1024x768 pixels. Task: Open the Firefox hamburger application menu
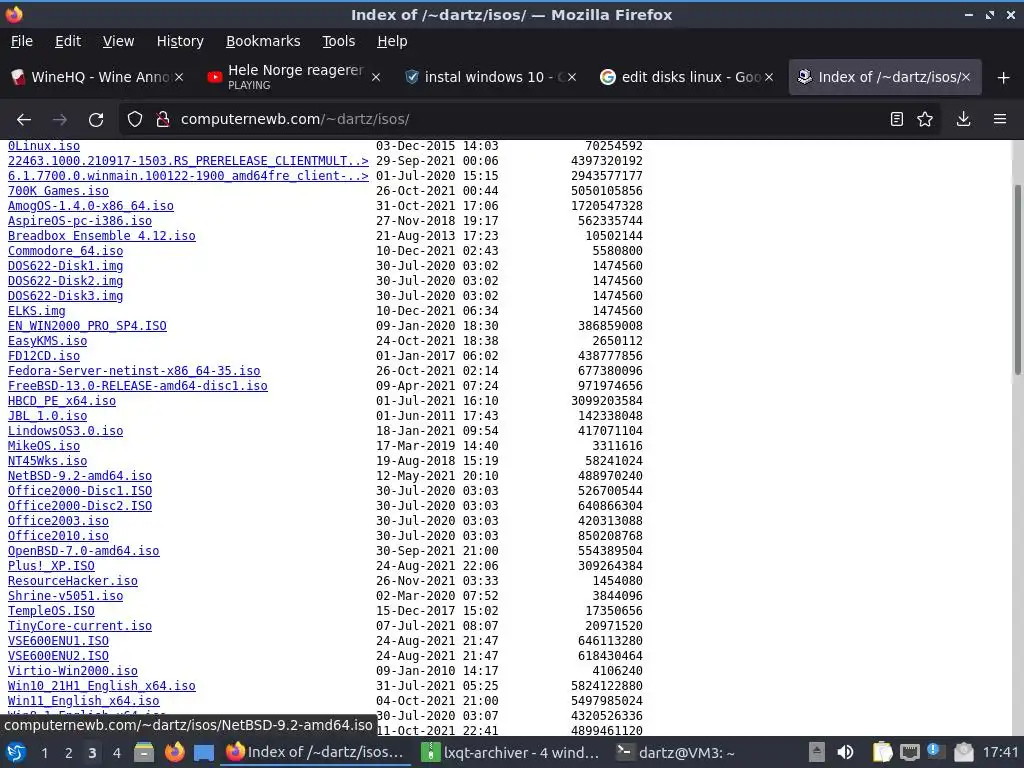1000,120
